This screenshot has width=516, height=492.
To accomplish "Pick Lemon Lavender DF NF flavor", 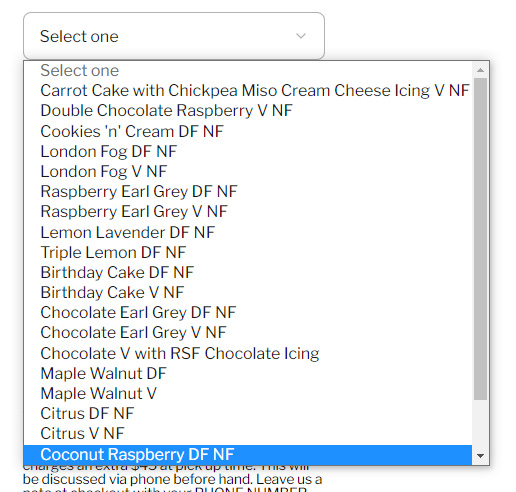I will pos(248,232).
